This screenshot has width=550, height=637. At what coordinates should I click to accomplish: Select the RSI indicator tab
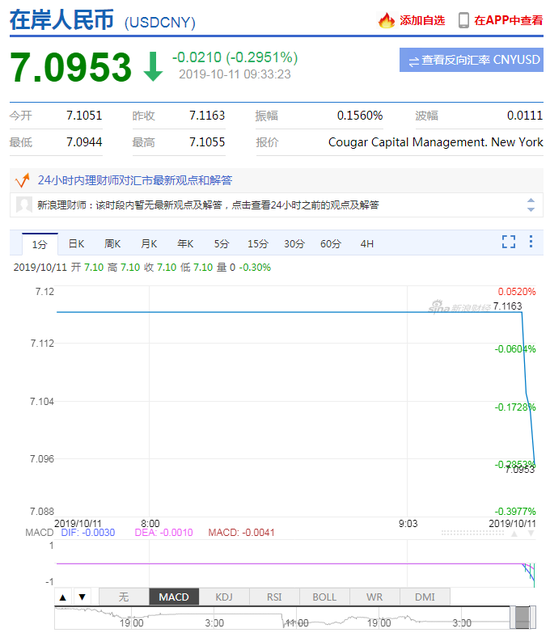pyautogui.click(x=274, y=597)
